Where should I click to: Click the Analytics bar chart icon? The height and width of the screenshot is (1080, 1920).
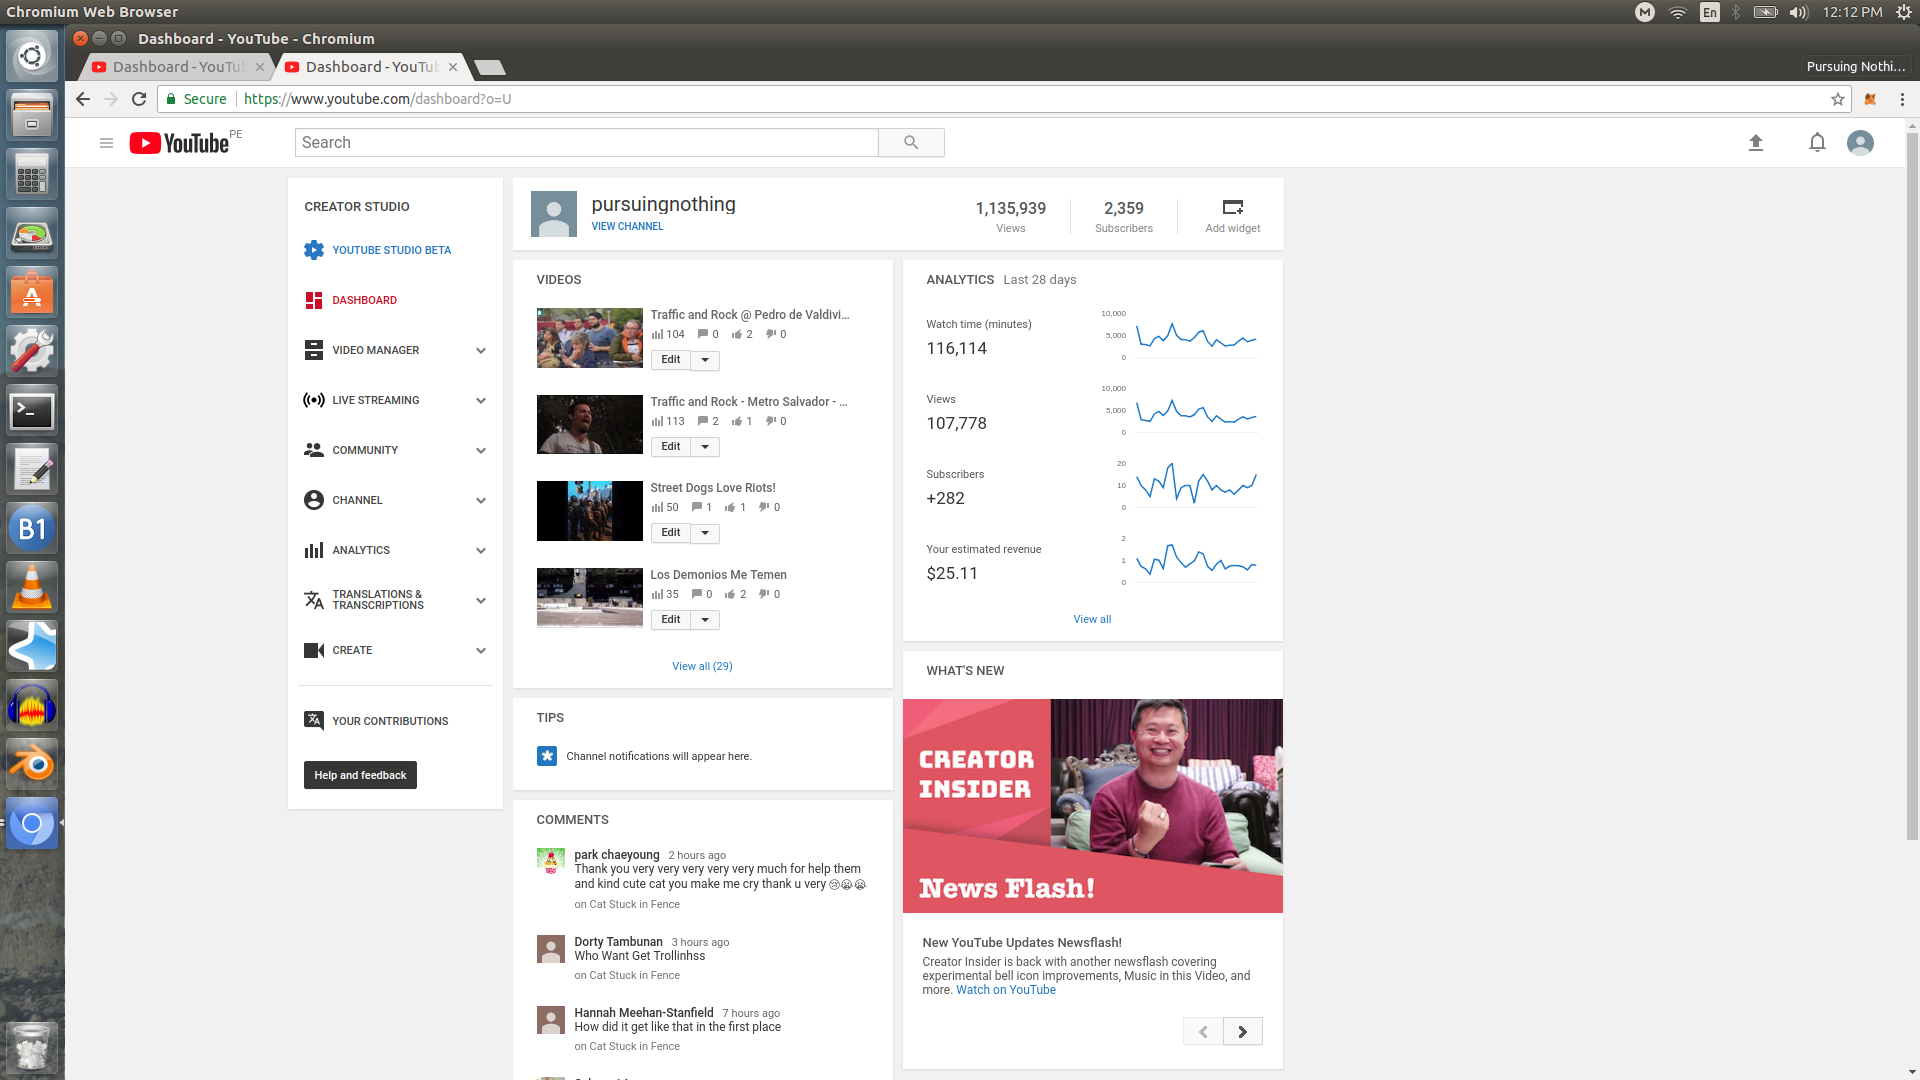(314, 550)
